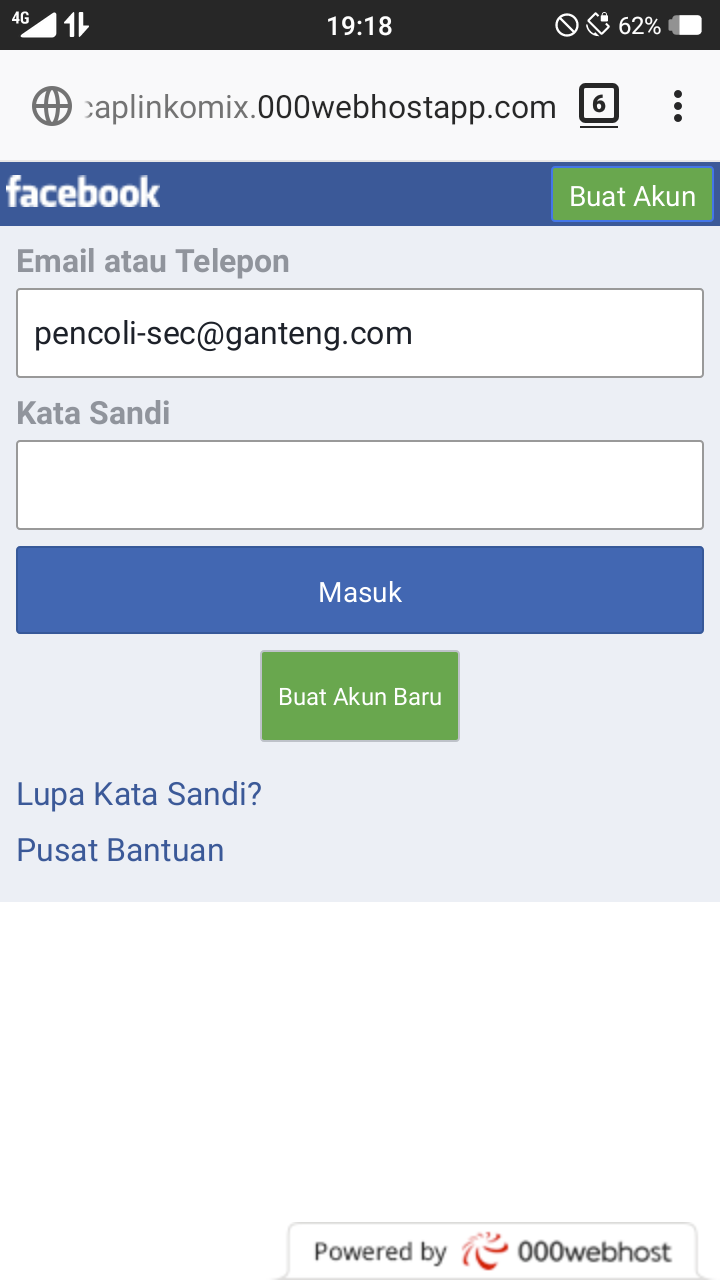Open the Lupa Kata Sandi link
The image size is (720, 1280).
[x=139, y=793]
